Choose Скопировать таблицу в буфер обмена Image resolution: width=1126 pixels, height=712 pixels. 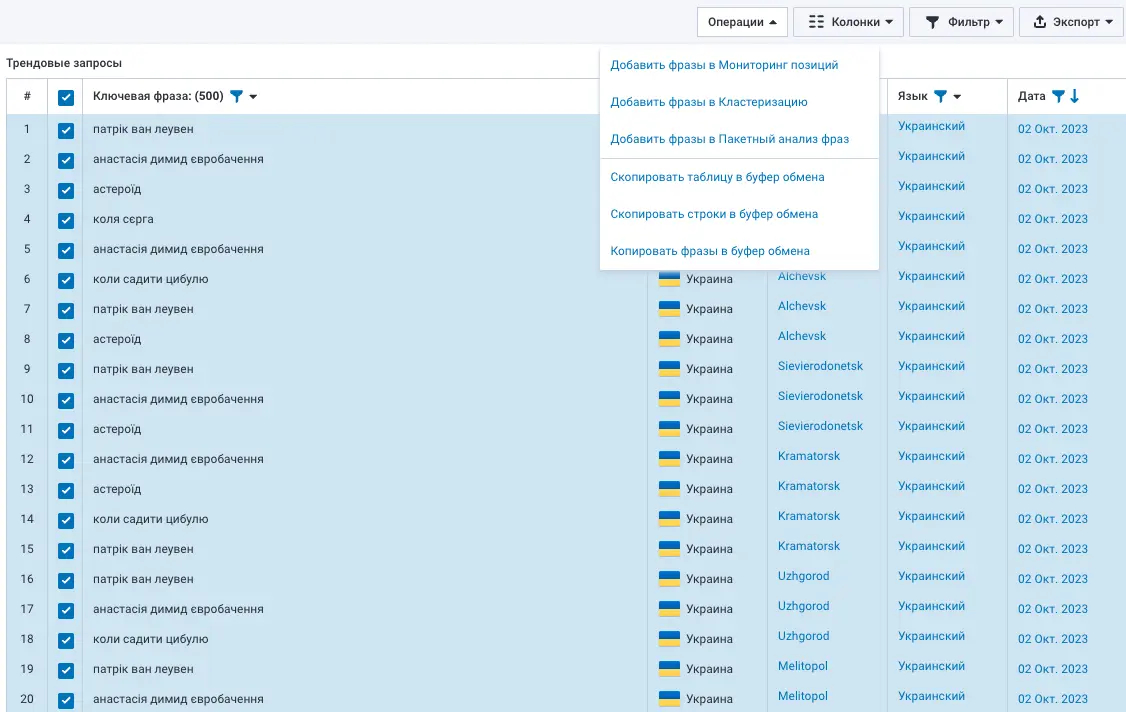(x=717, y=177)
